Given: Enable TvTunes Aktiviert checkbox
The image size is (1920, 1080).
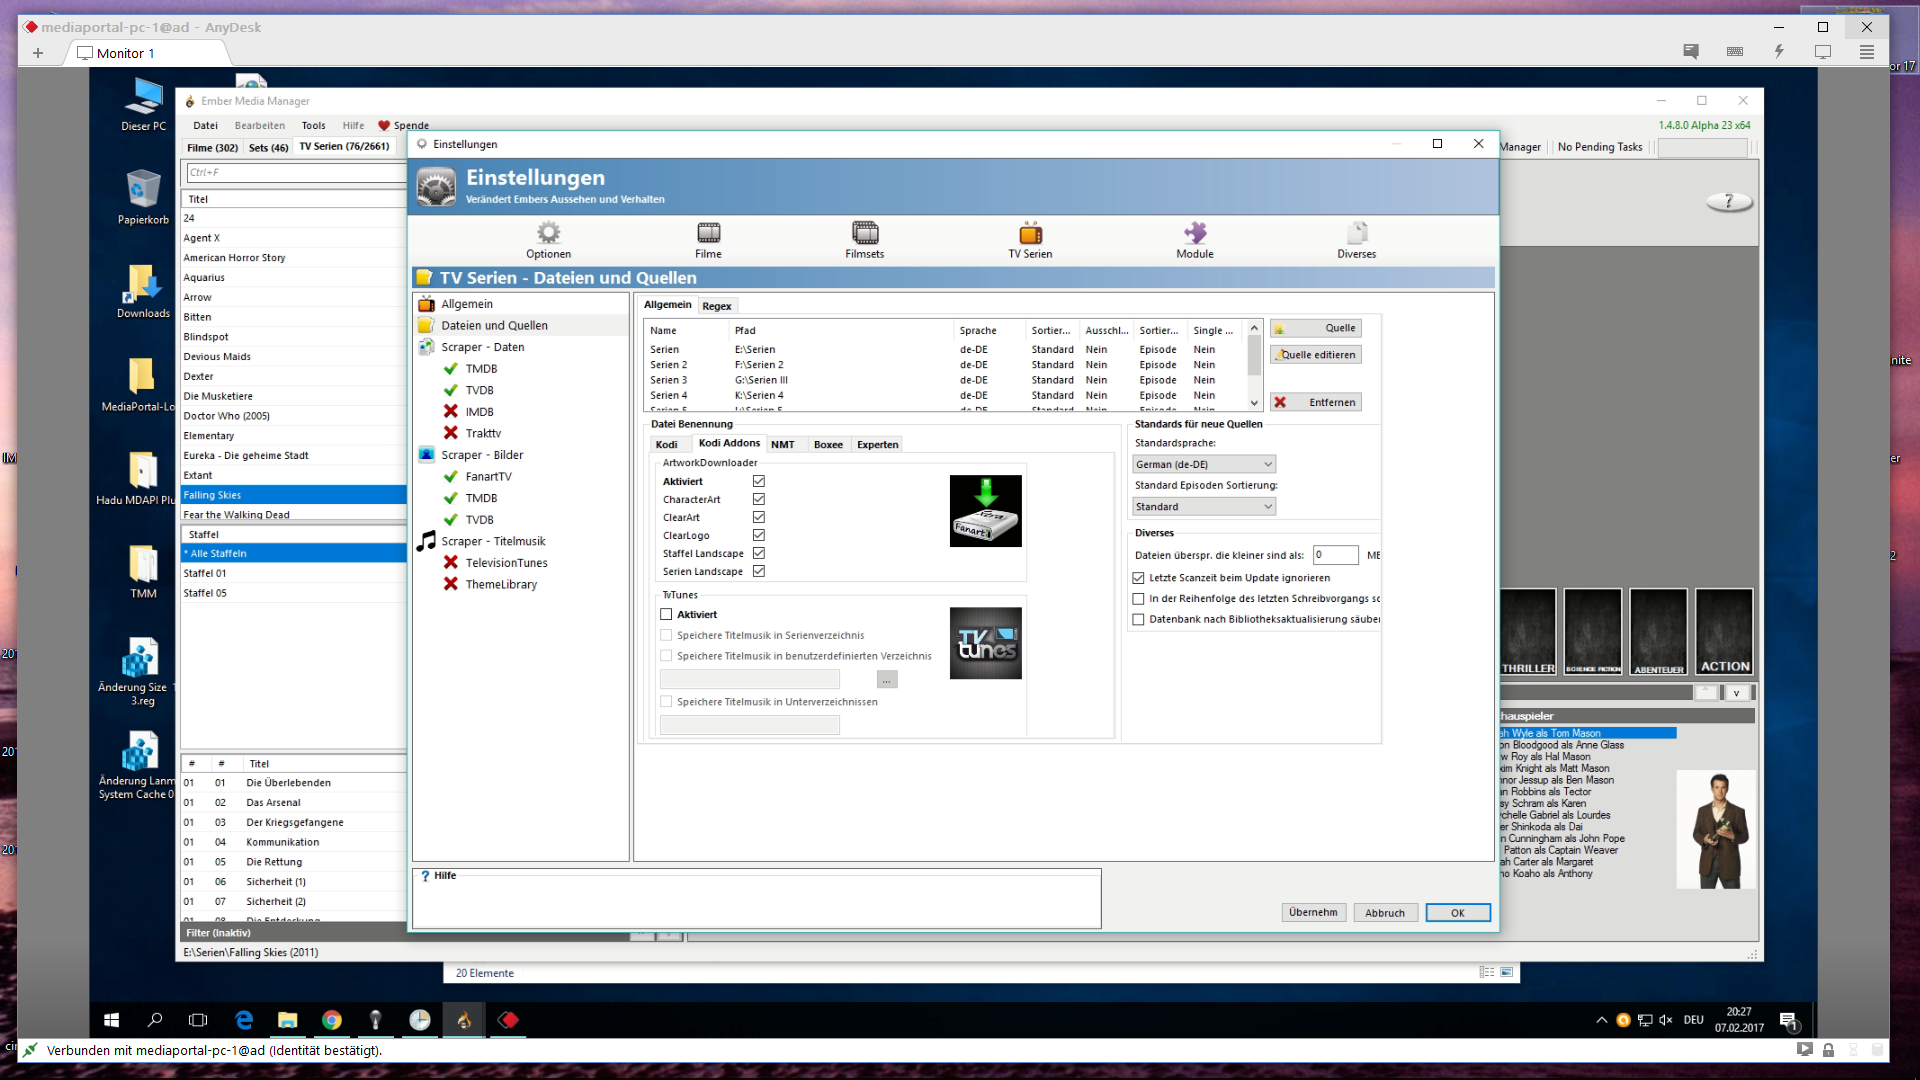Looking at the screenshot, I should 666,614.
